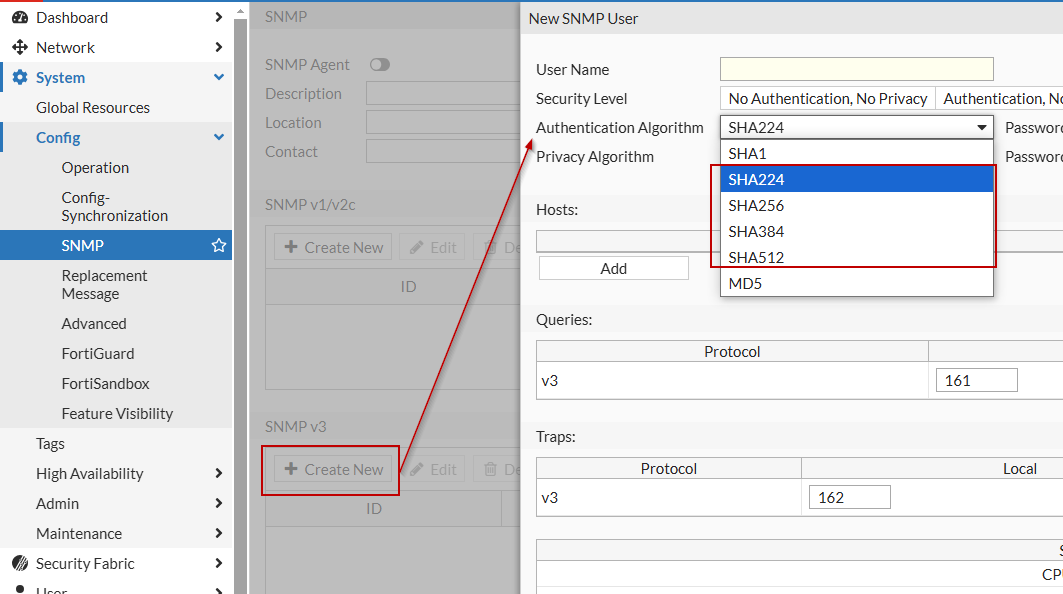Choose SHA256 from the algorithm list
The height and width of the screenshot is (594, 1063).
coord(757,206)
